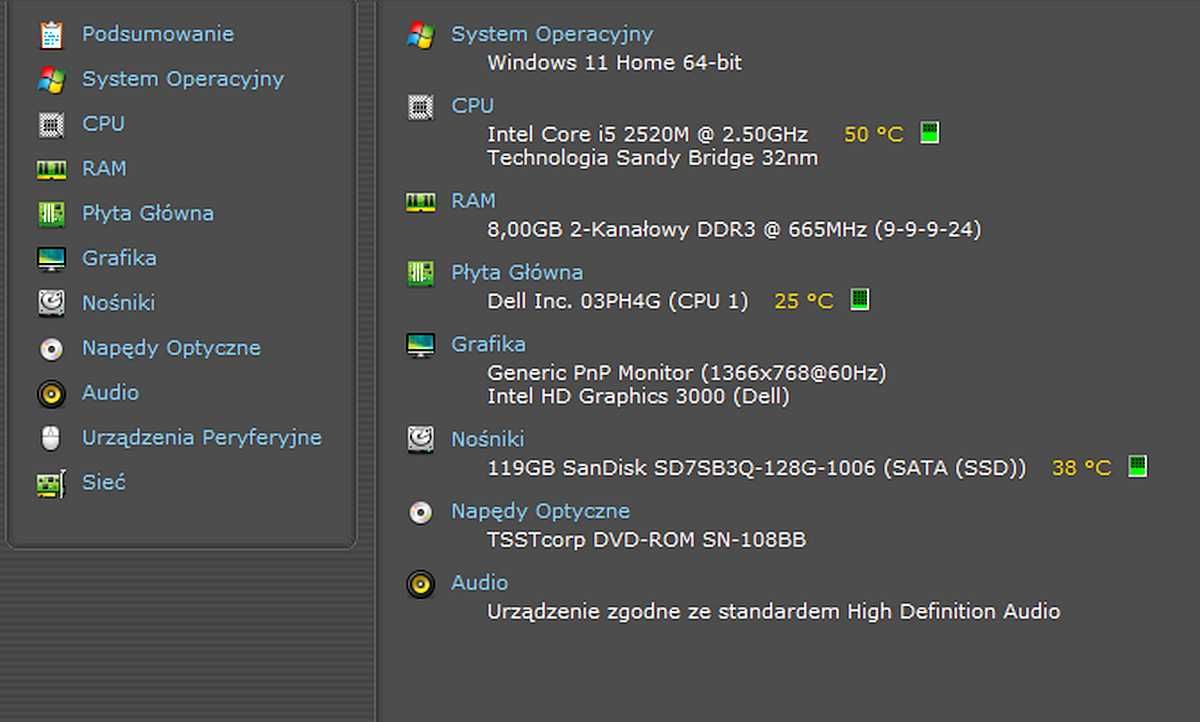This screenshot has height=722, width=1200.
Task: Click the green temperature indicator next to 50 °C
Action: pos(929,133)
